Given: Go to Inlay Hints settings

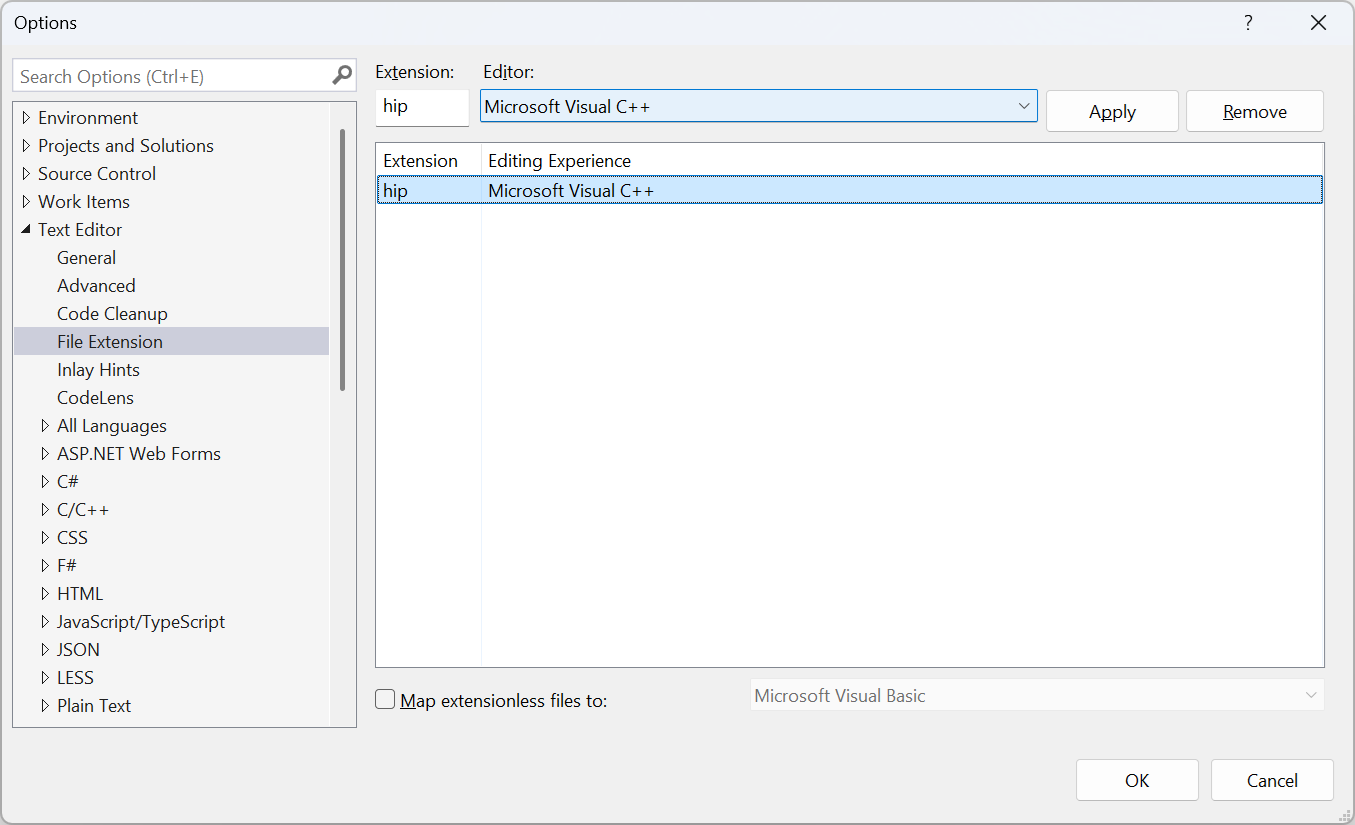Looking at the screenshot, I should (x=98, y=370).
